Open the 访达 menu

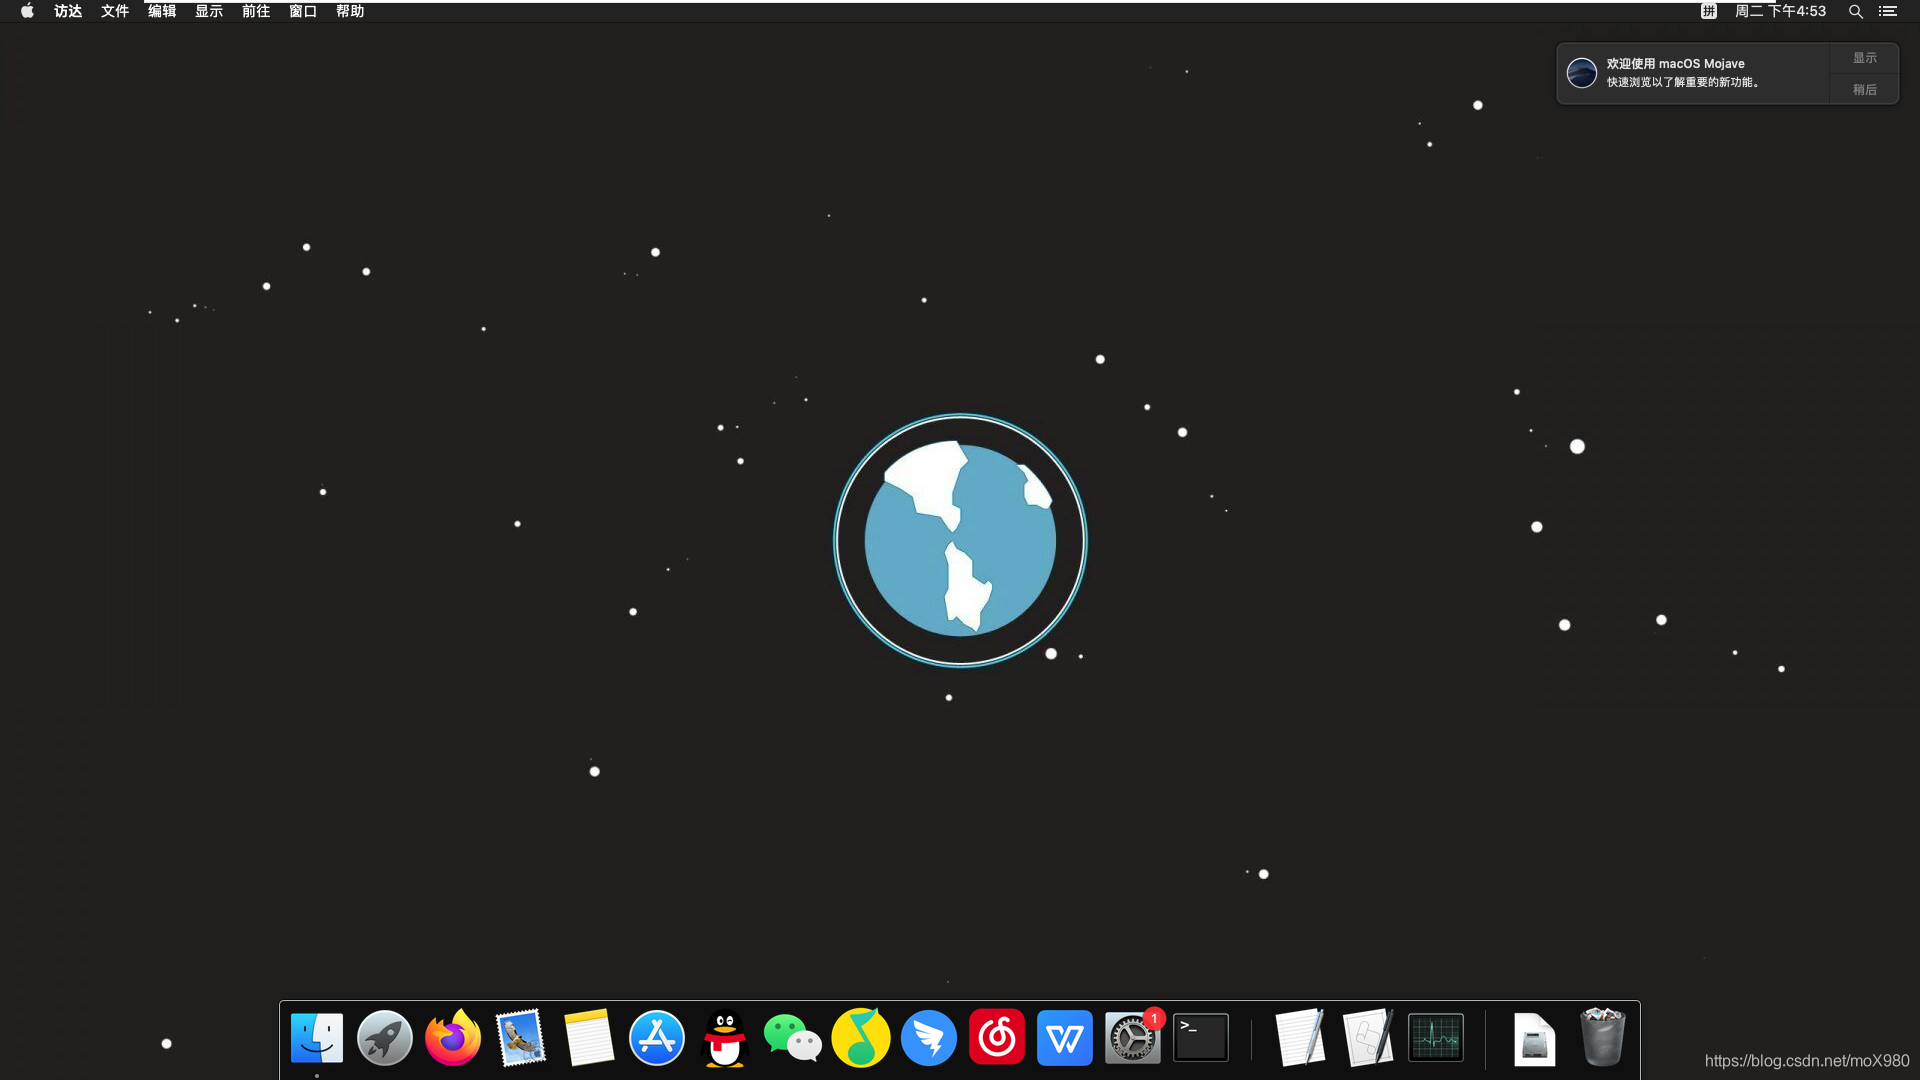tap(68, 11)
